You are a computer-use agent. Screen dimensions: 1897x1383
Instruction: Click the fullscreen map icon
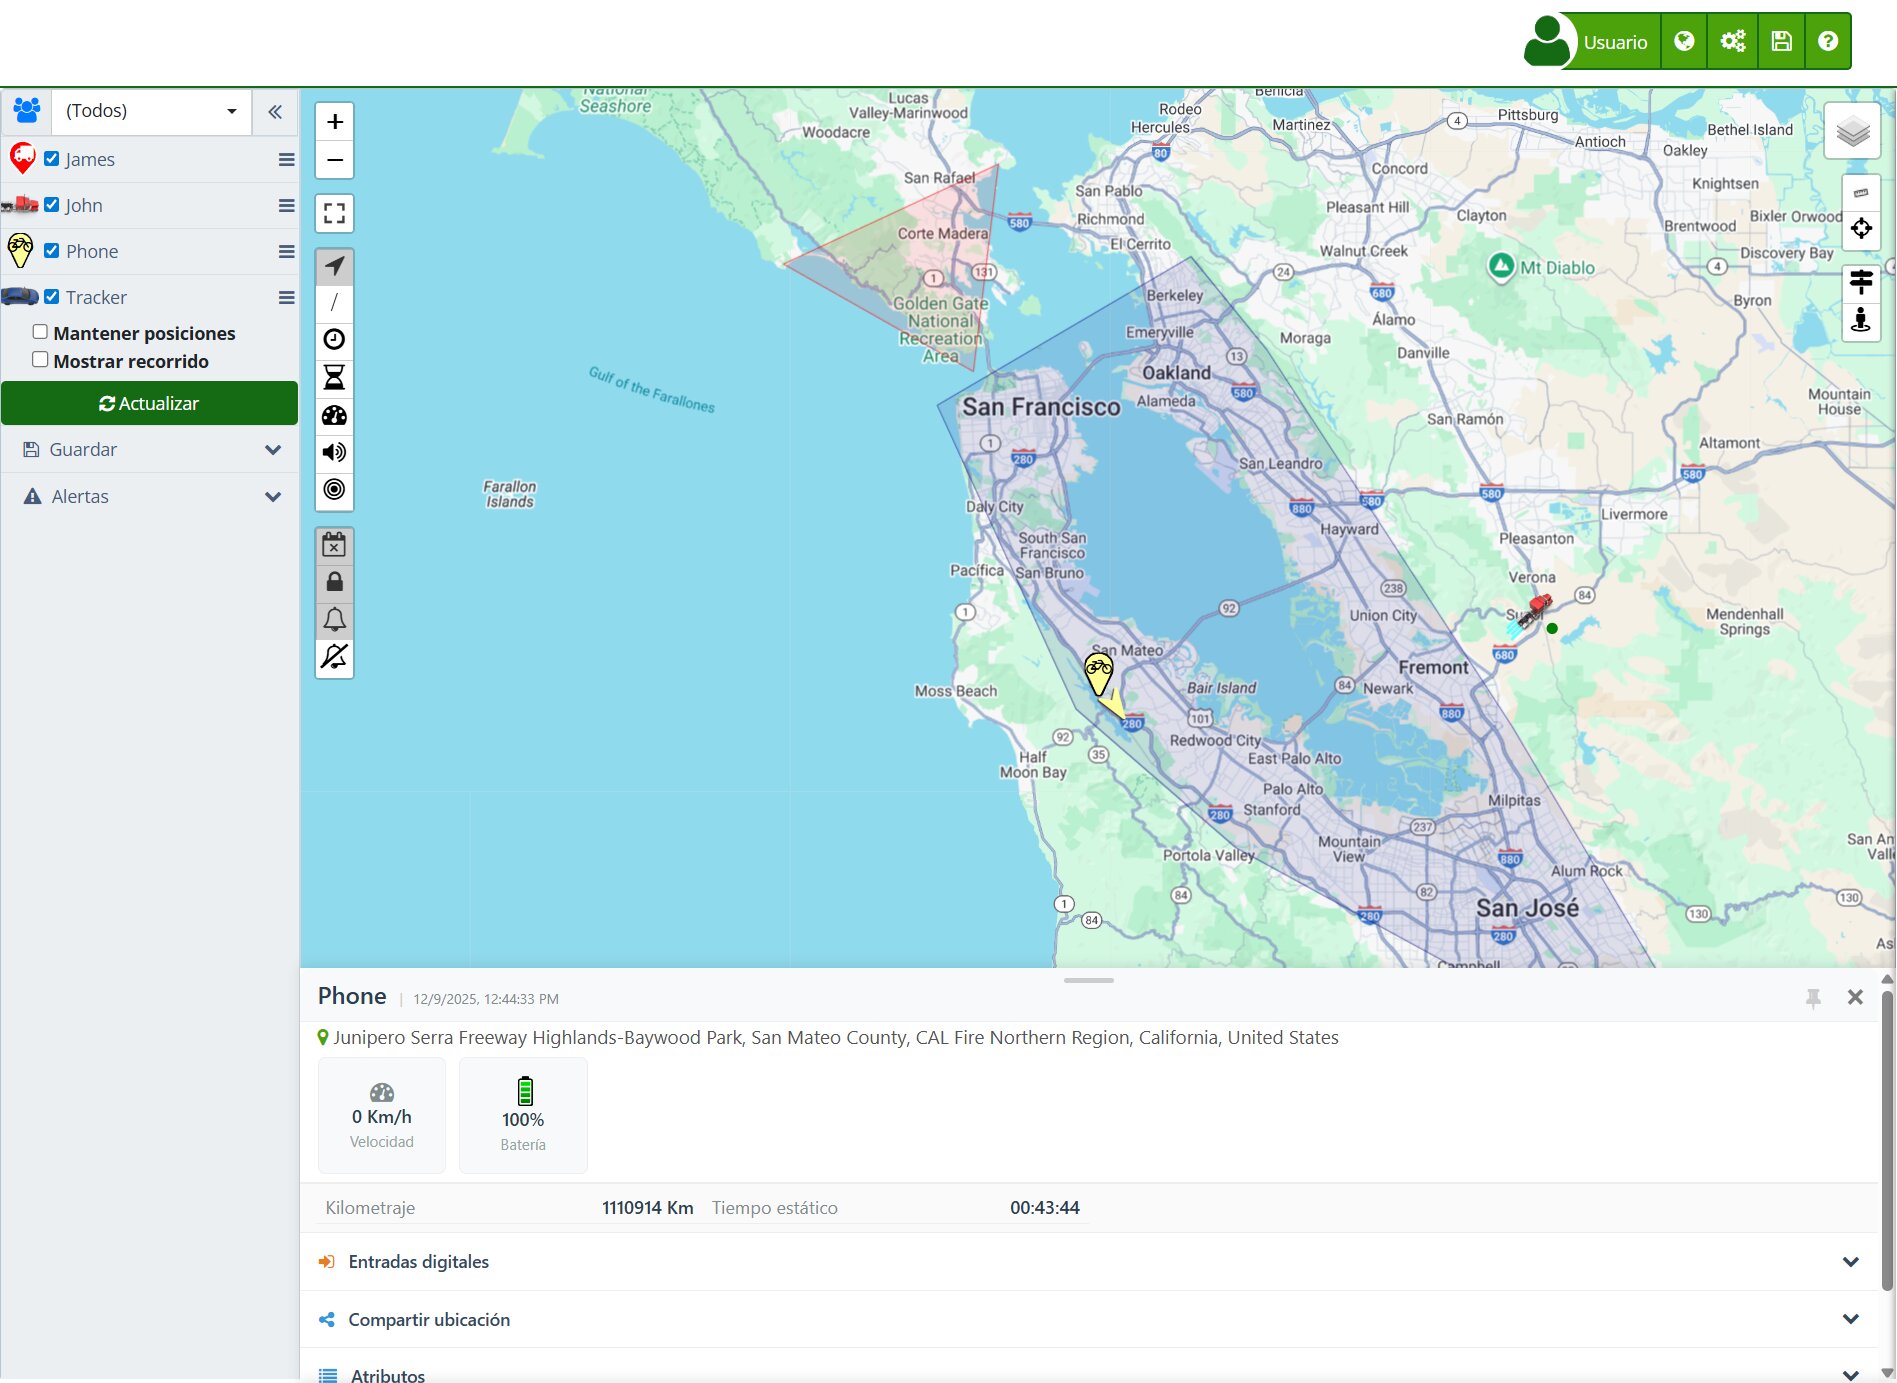tap(334, 213)
